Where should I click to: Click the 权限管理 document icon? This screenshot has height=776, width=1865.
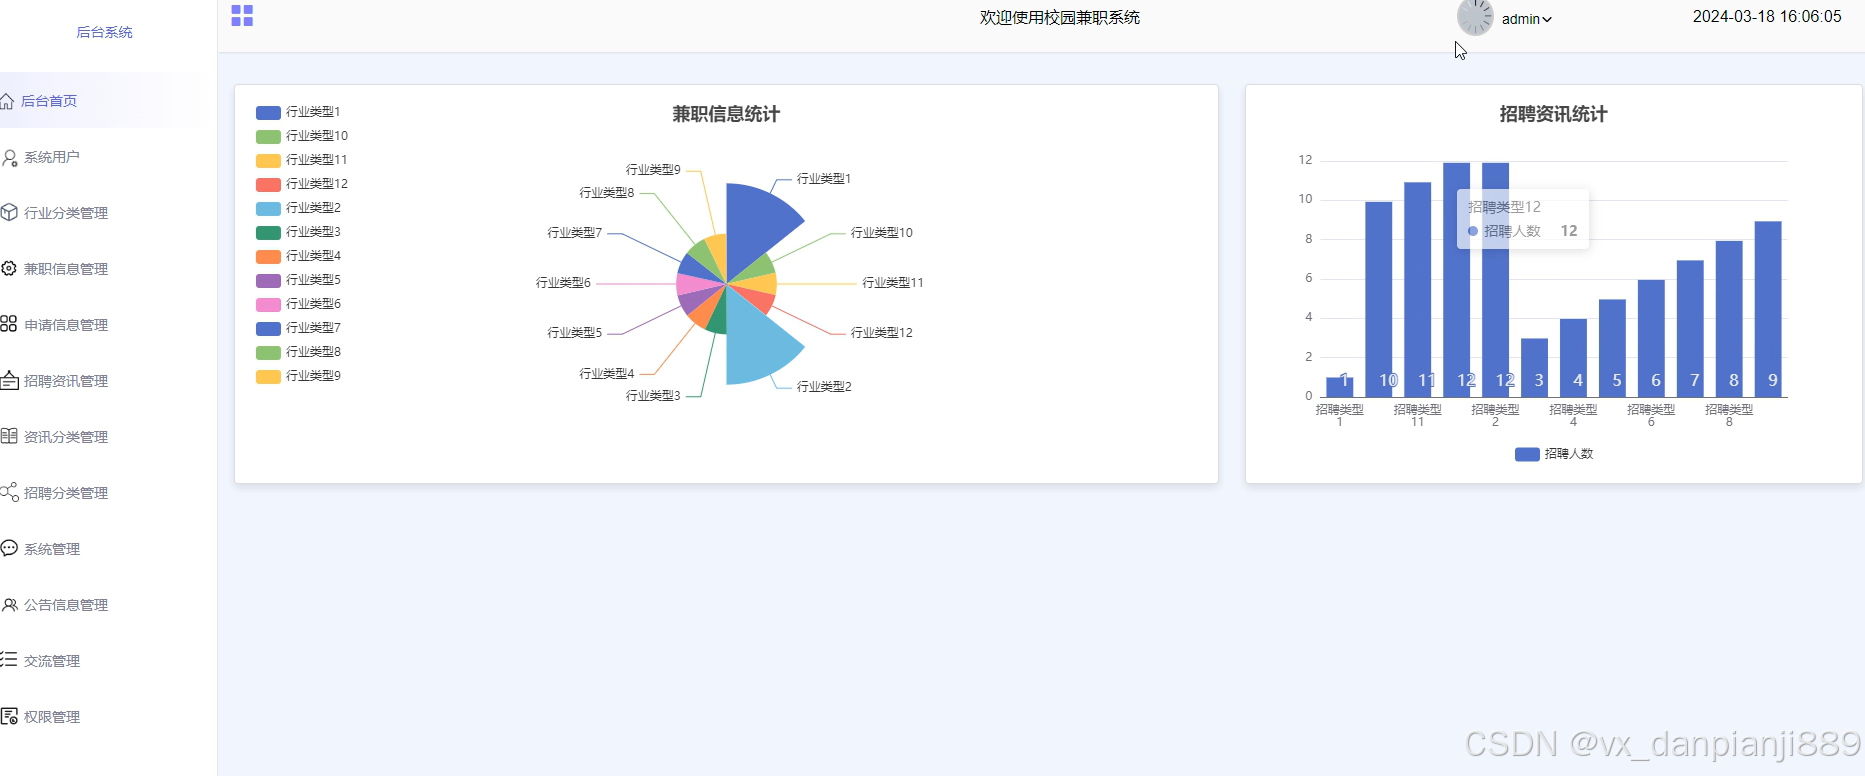coord(9,716)
